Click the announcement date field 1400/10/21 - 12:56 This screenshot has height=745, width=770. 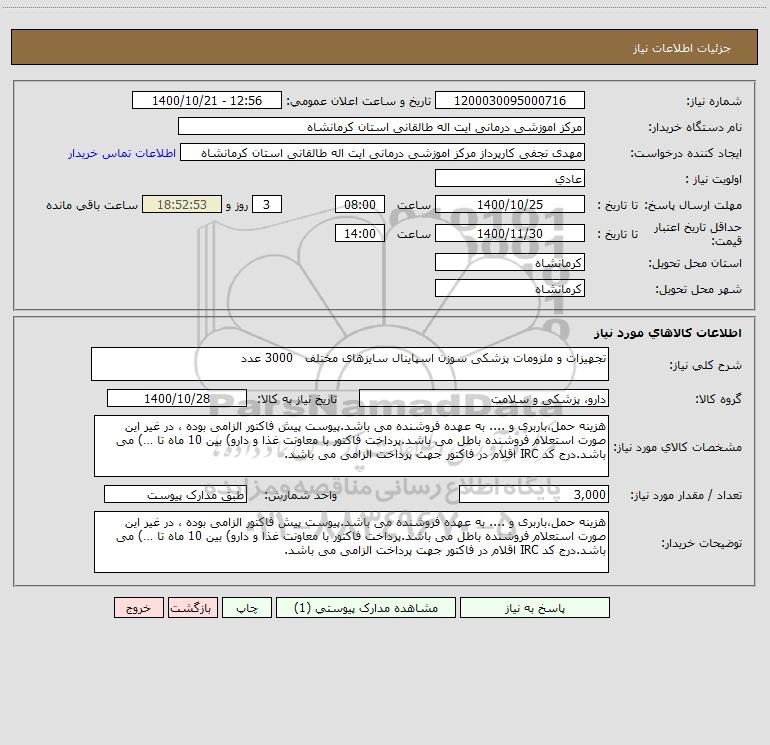coord(207,101)
